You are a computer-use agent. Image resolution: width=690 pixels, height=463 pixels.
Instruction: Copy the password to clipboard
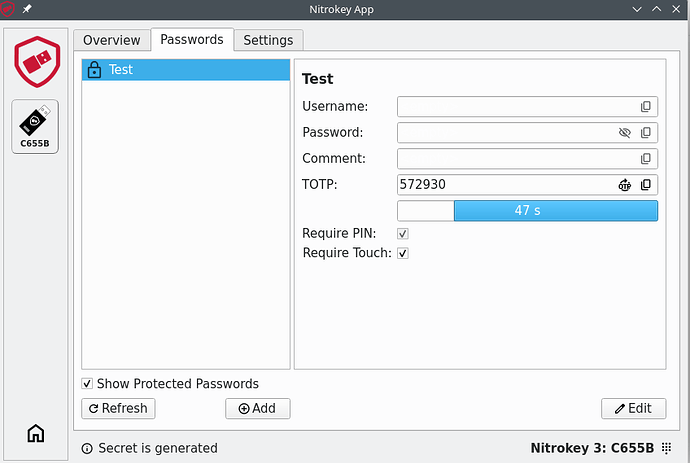click(x=646, y=132)
